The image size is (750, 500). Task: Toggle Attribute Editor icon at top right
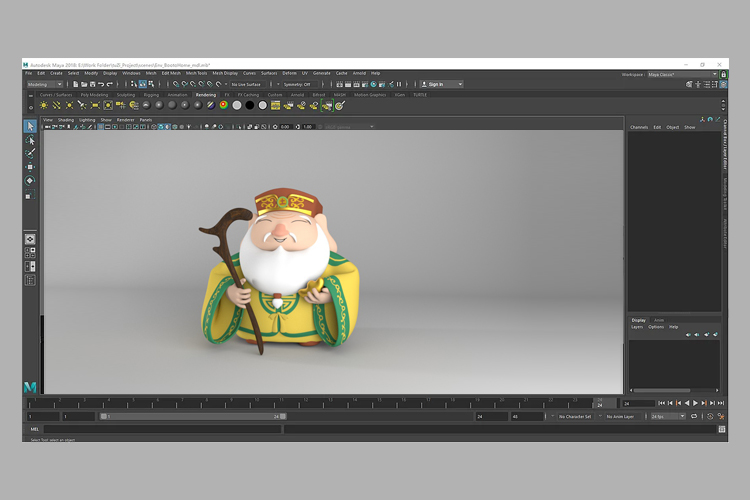point(706,84)
